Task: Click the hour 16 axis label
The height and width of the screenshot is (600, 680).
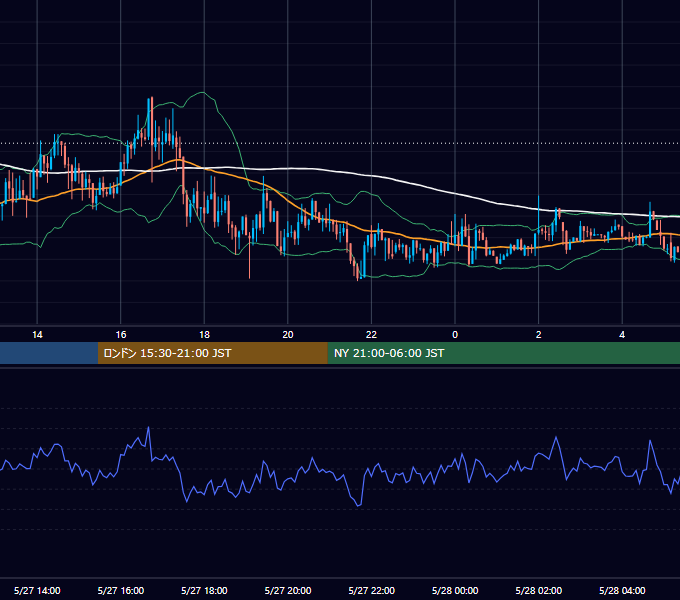Action: [x=121, y=335]
